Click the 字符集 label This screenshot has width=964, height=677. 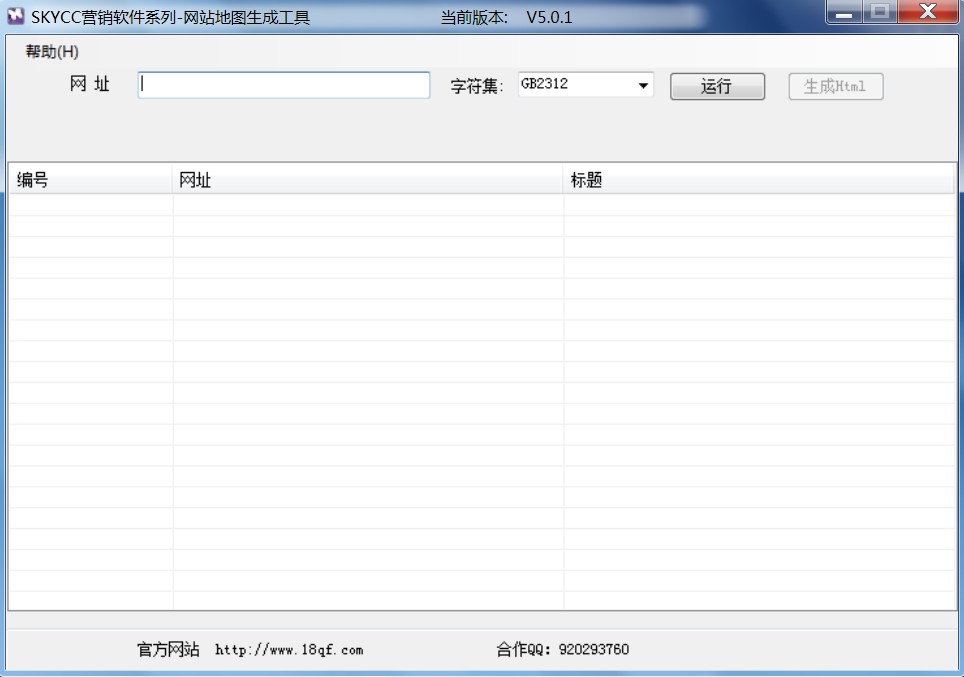(477, 86)
